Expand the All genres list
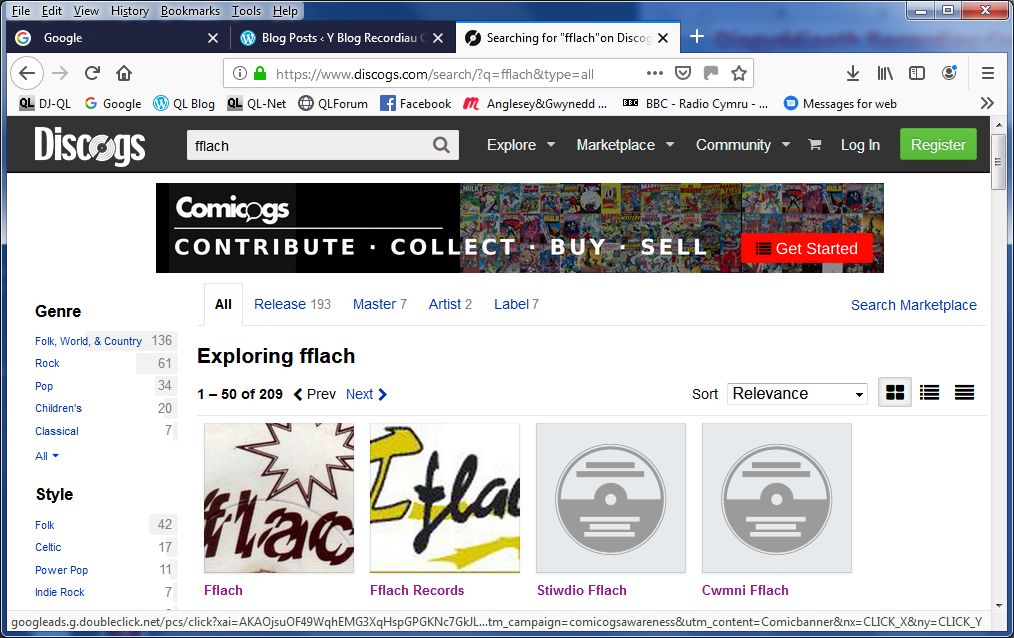This screenshot has height=638, width=1014. click(x=47, y=456)
